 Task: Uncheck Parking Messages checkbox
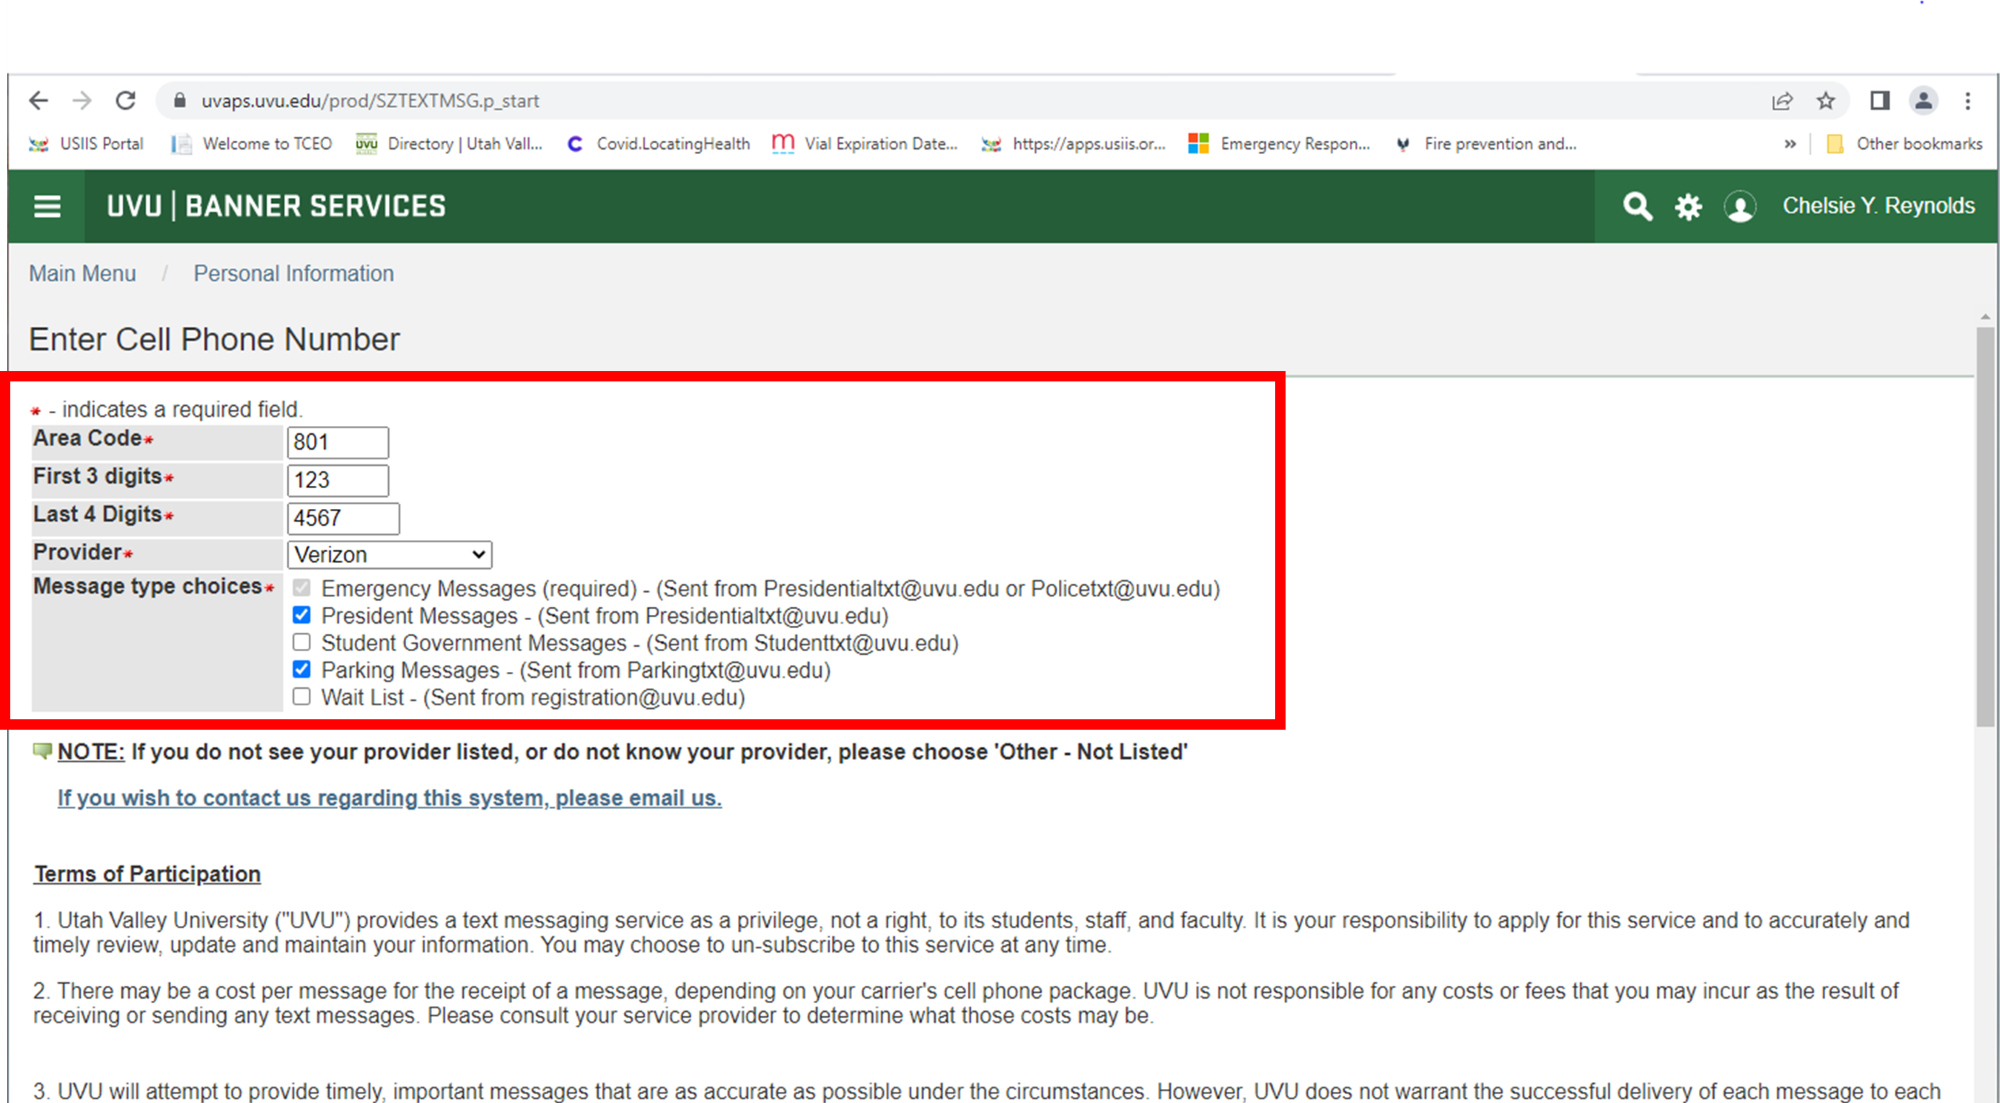302,669
